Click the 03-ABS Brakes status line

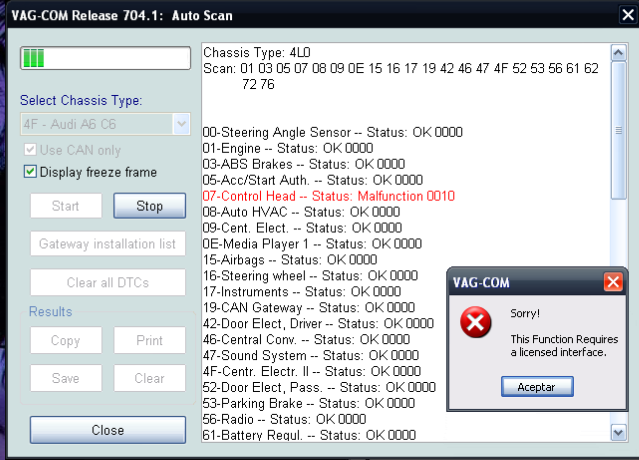pyautogui.click(x=304, y=164)
